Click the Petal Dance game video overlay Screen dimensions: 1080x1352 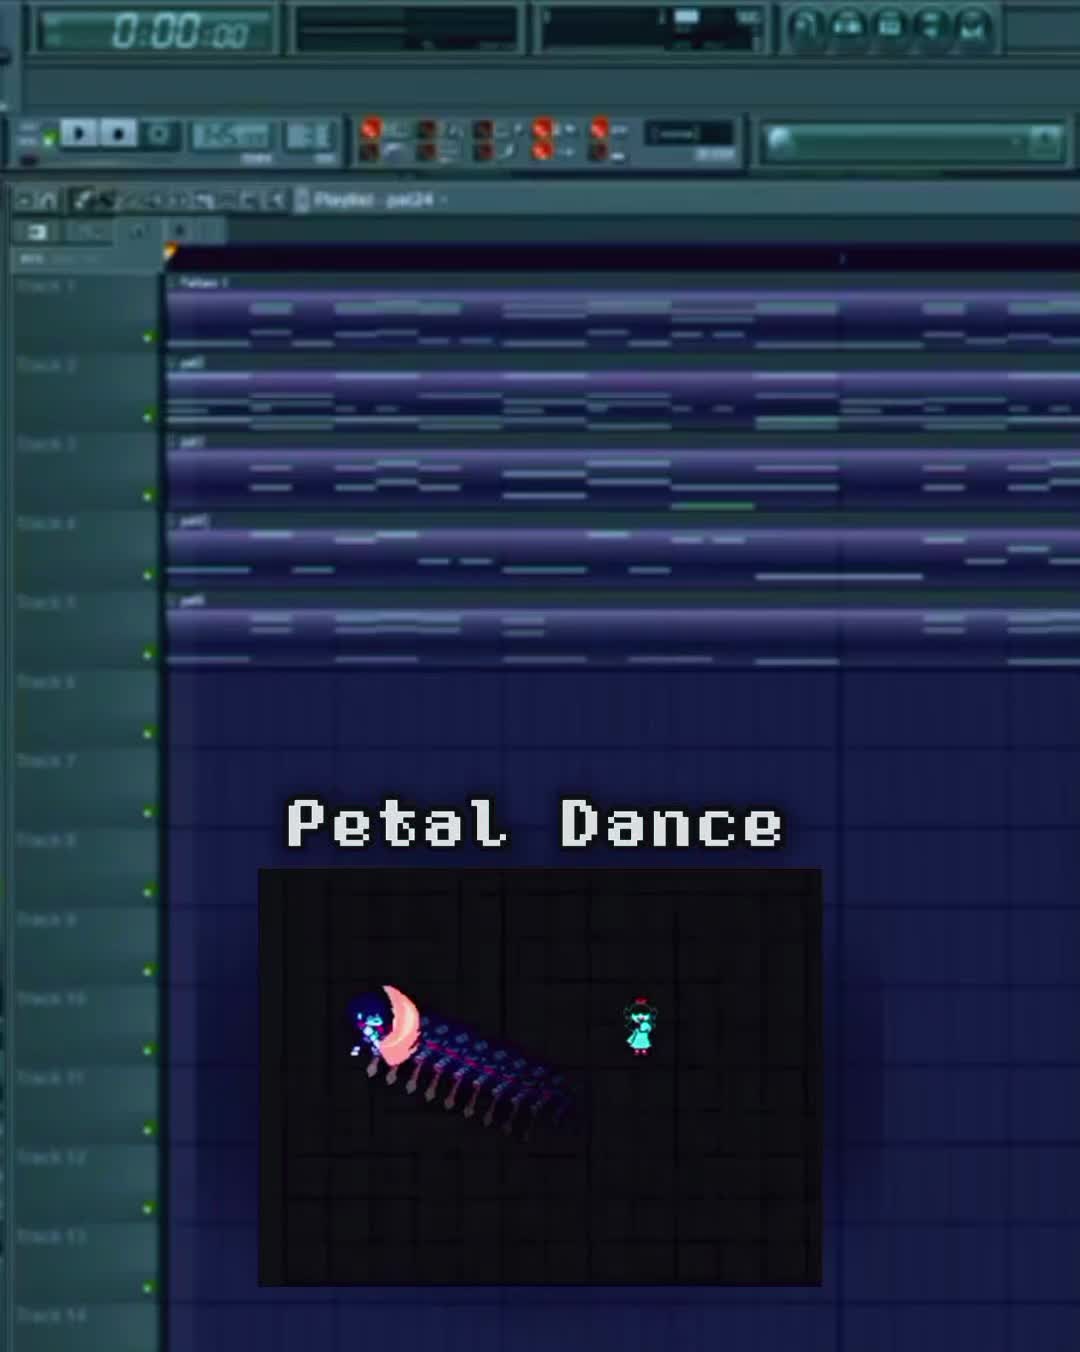[x=540, y=1077]
